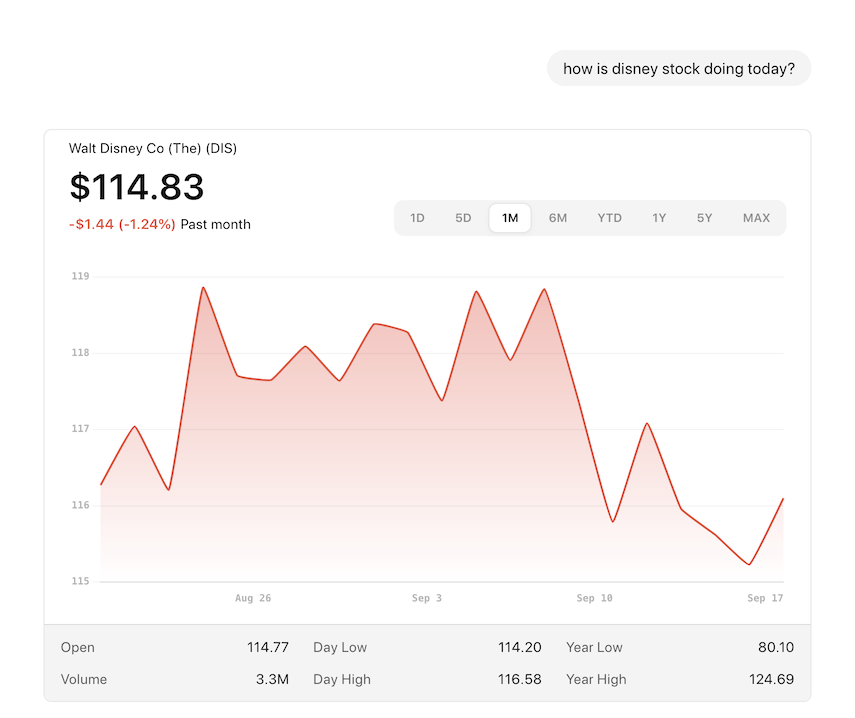This screenshot has width=855, height=718.
Task: Click the user message about disney stock
Action: pos(679,69)
